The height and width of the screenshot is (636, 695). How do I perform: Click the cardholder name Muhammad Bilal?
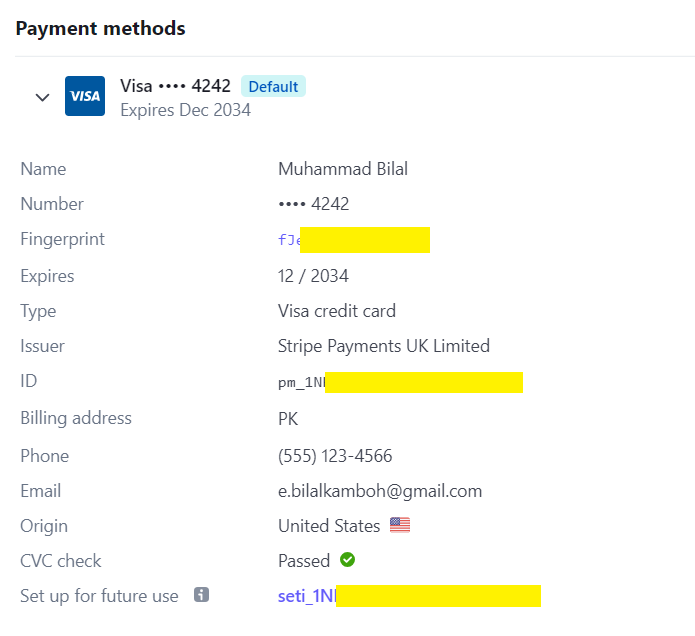(x=343, y=169)
